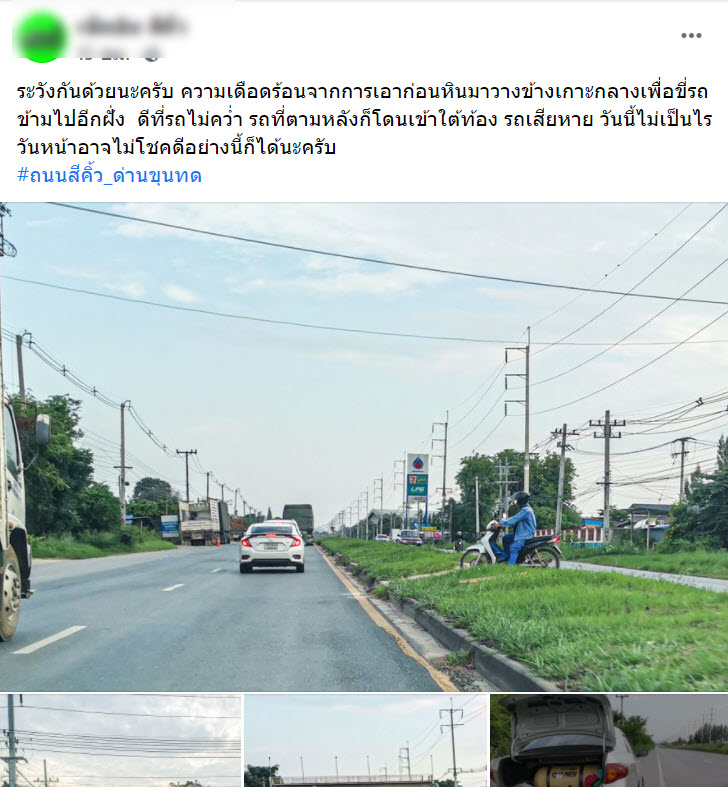Open the middle overpass thumbnail
The image size is (728, 787).
click(x=366, y=741)
